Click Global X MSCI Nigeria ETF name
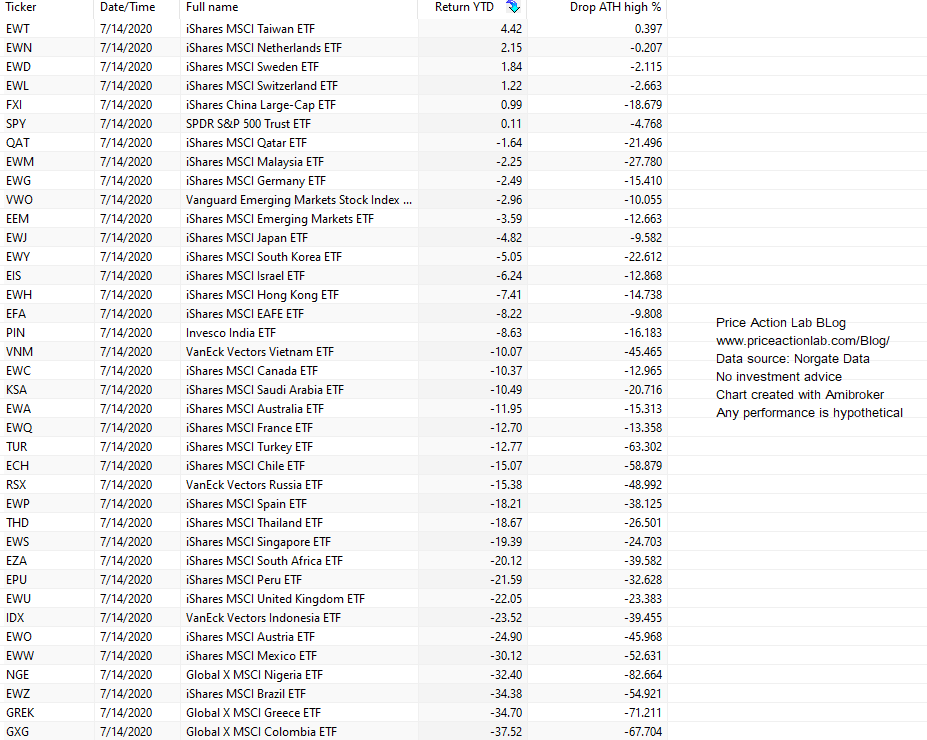Viewport: 927px width, 740px height. point(255,674)
